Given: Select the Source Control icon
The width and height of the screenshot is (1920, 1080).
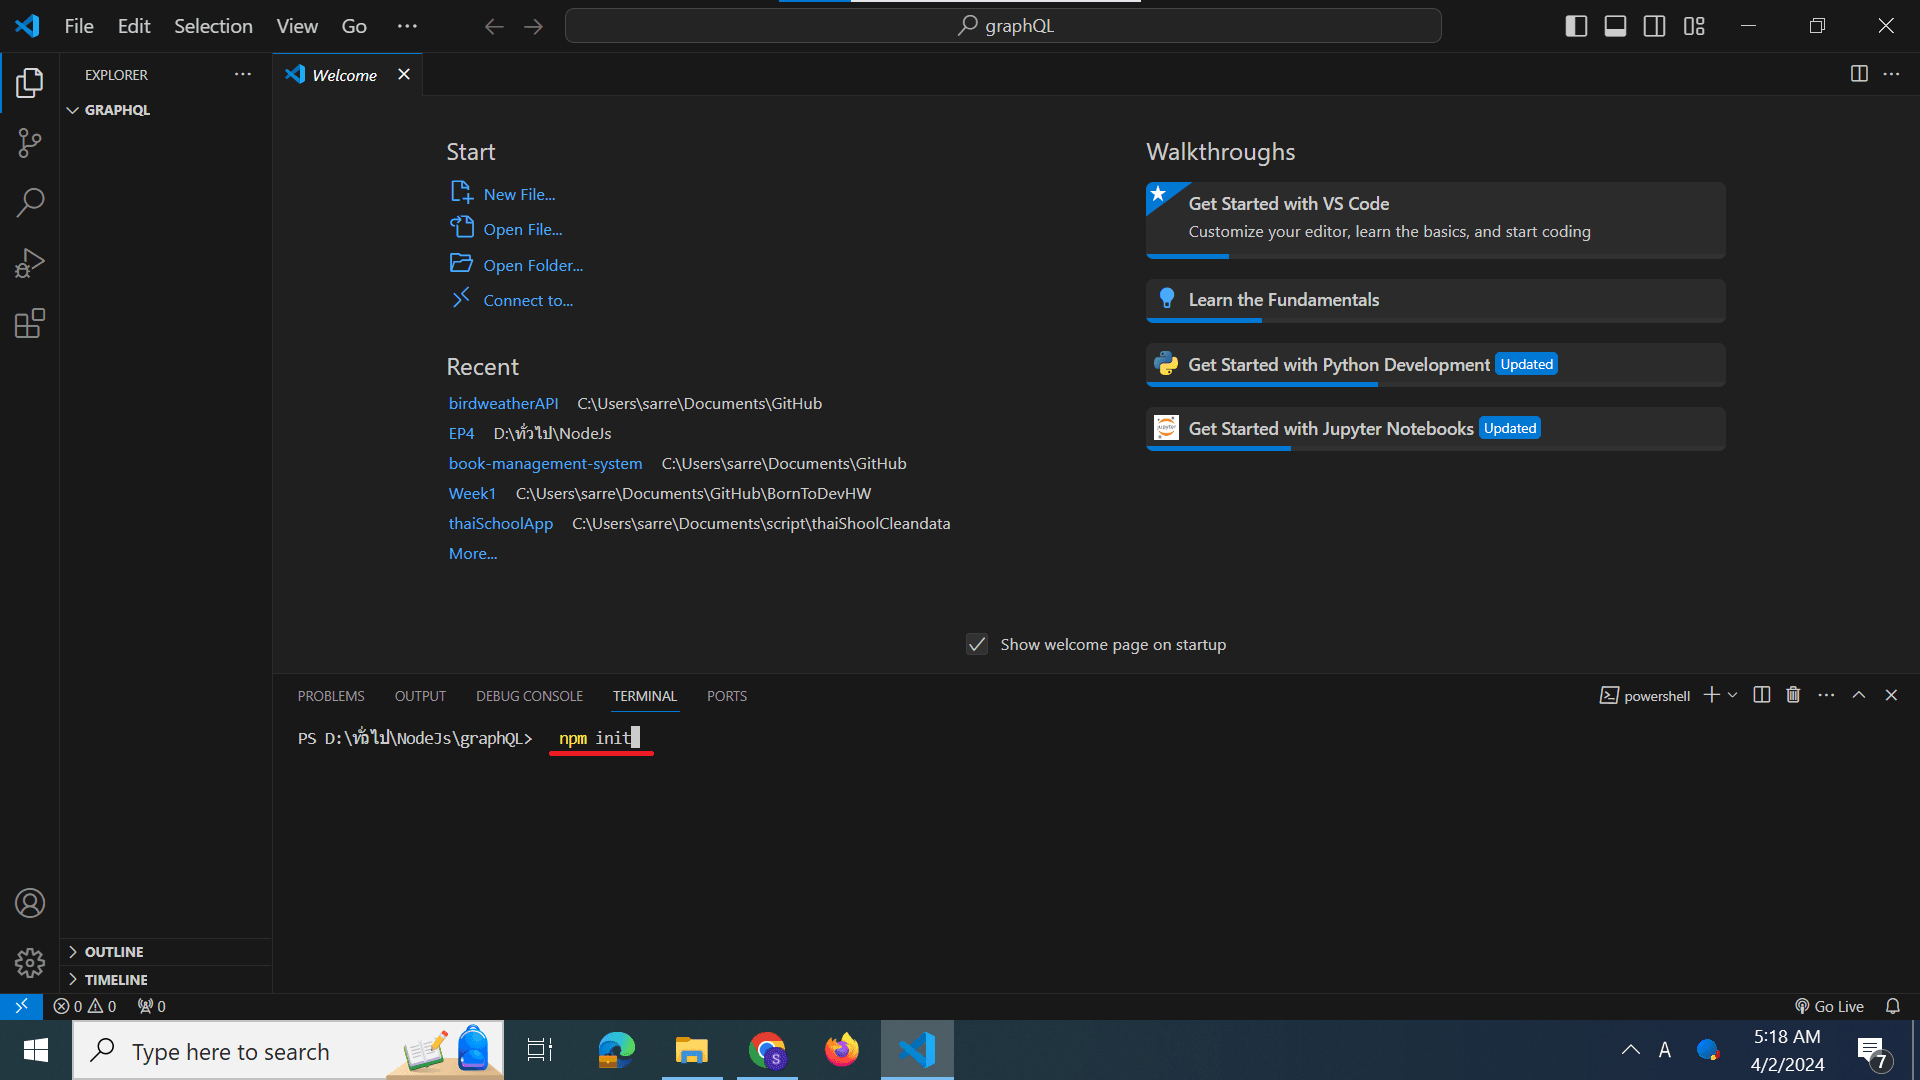Looking at the screenshot, I should pos(29,143).
